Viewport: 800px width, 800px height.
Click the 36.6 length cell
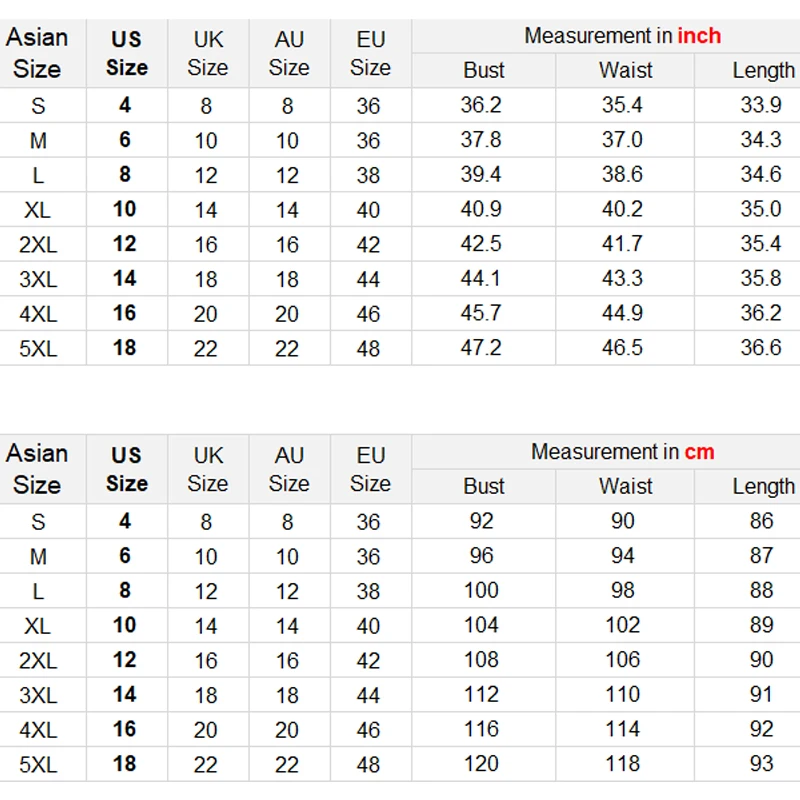tap(761, 348)
